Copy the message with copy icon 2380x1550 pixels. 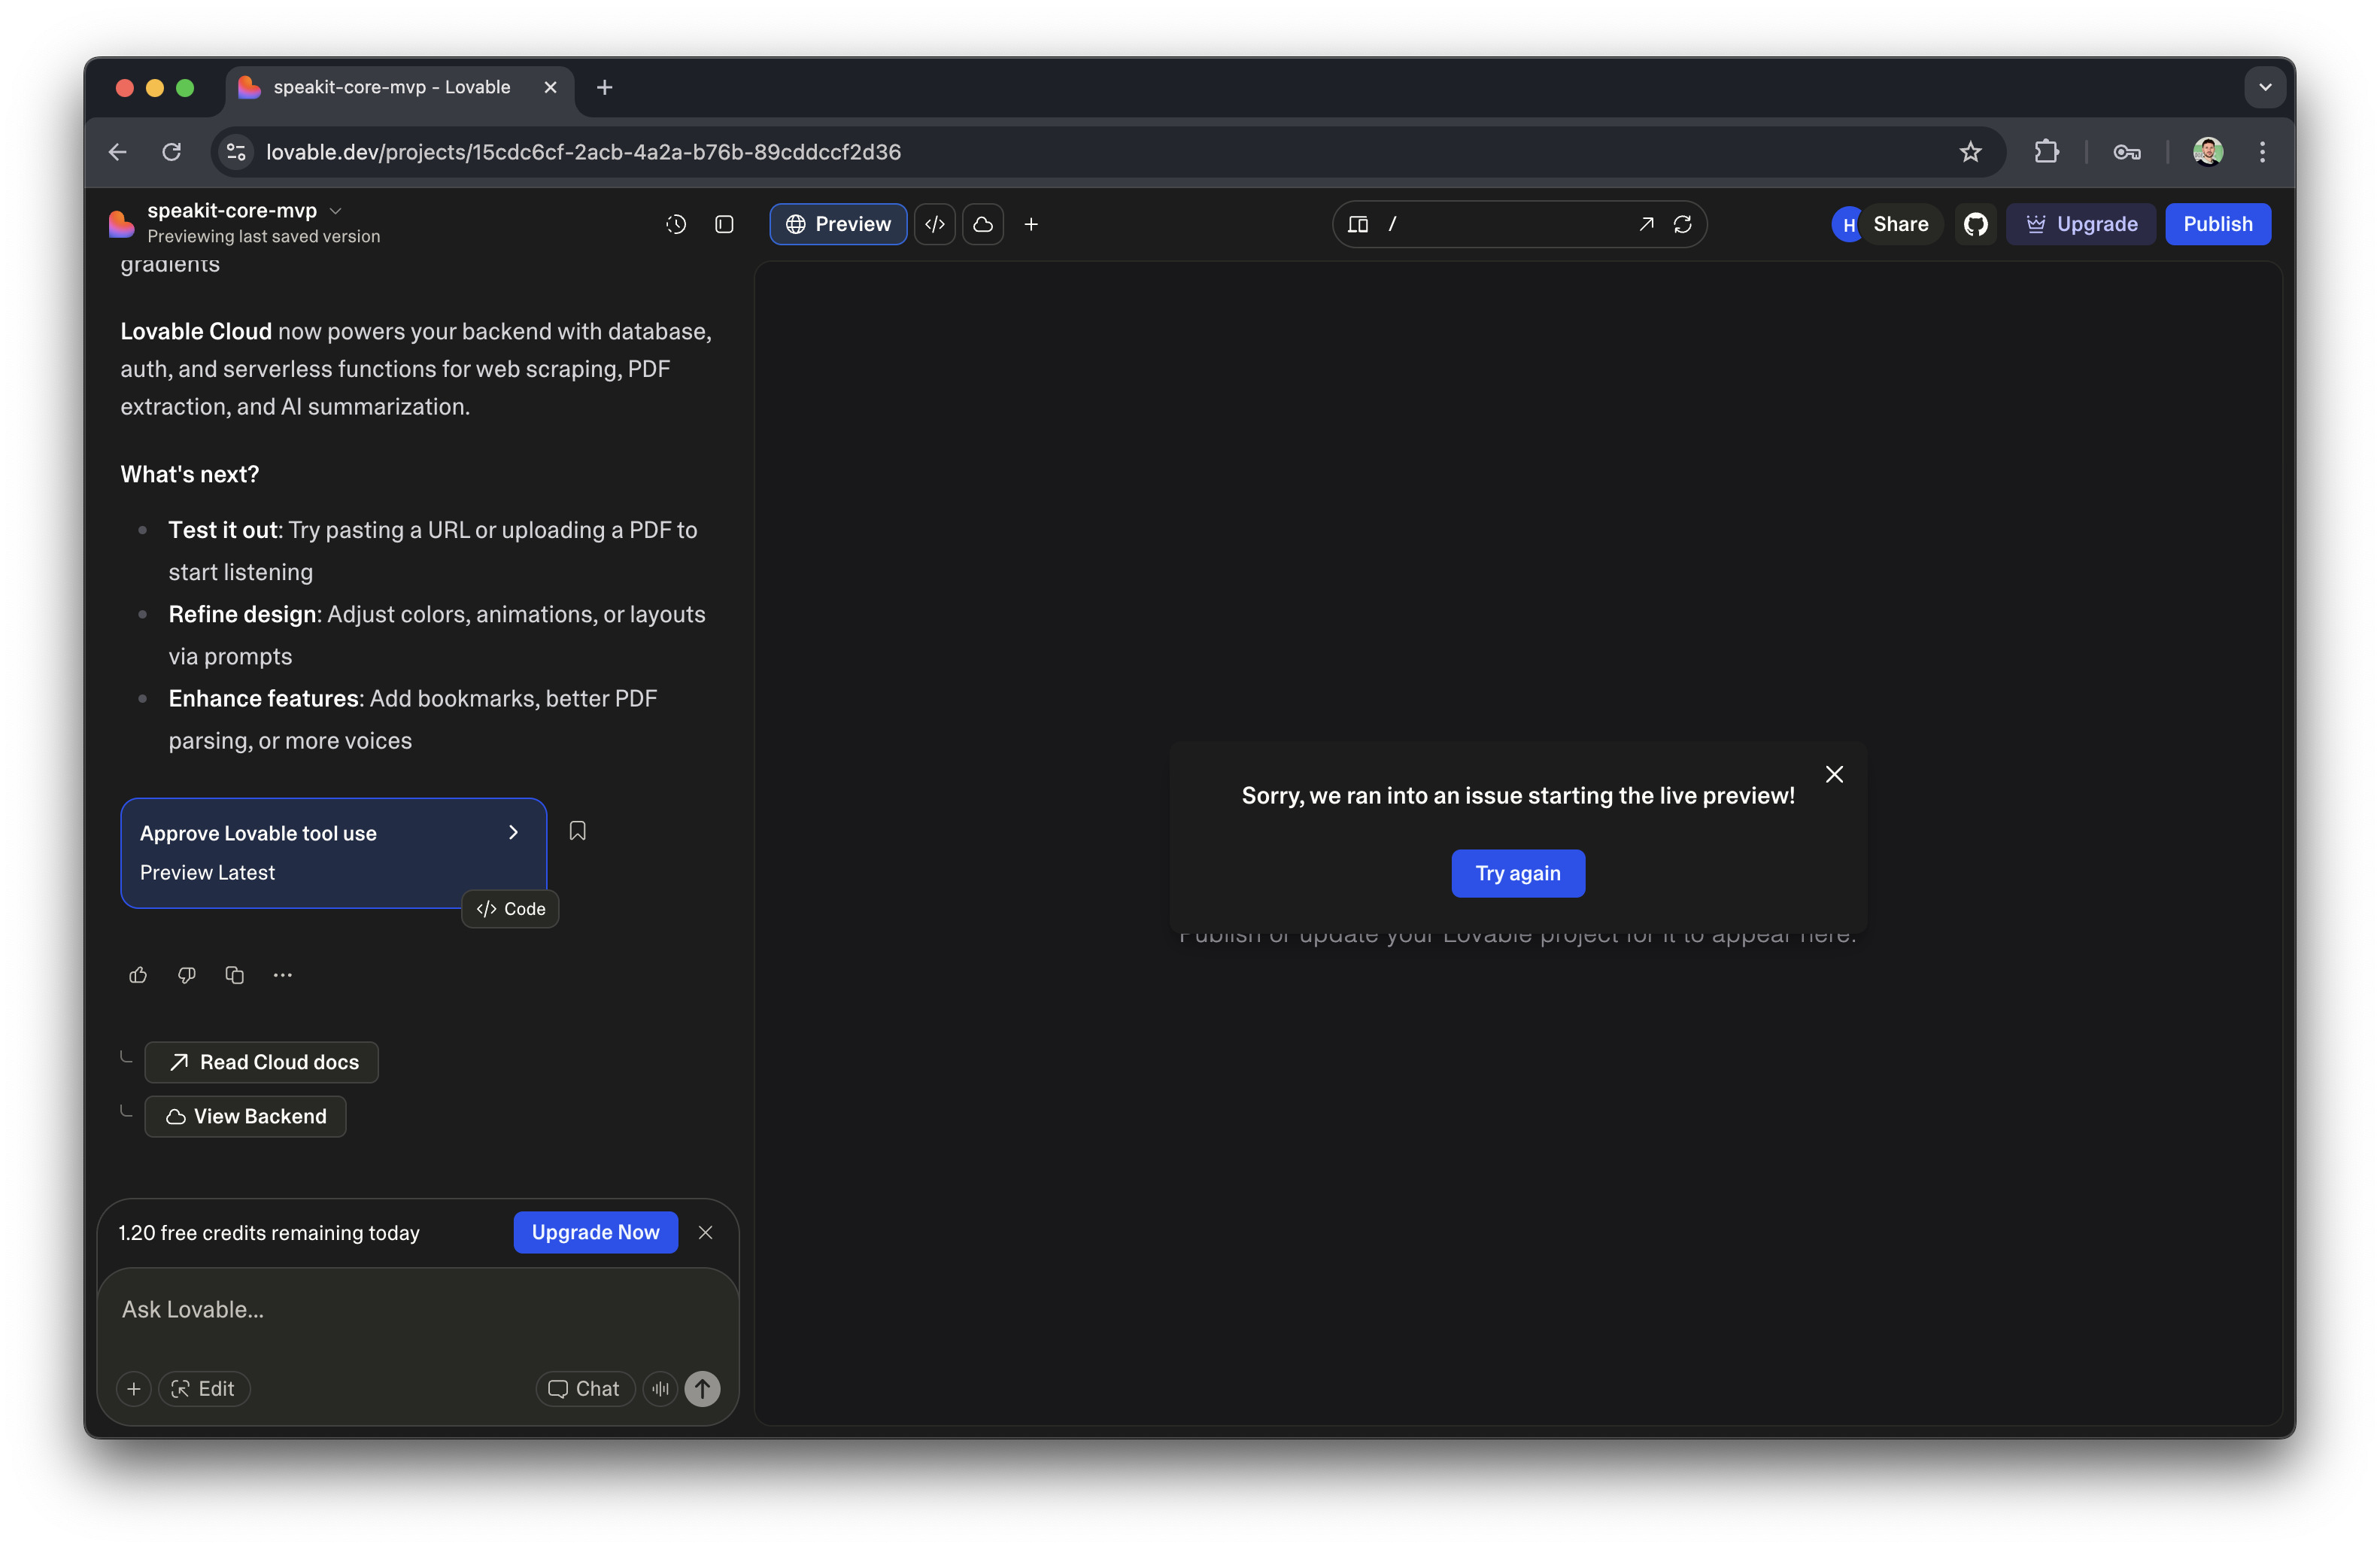click(235, 975)
